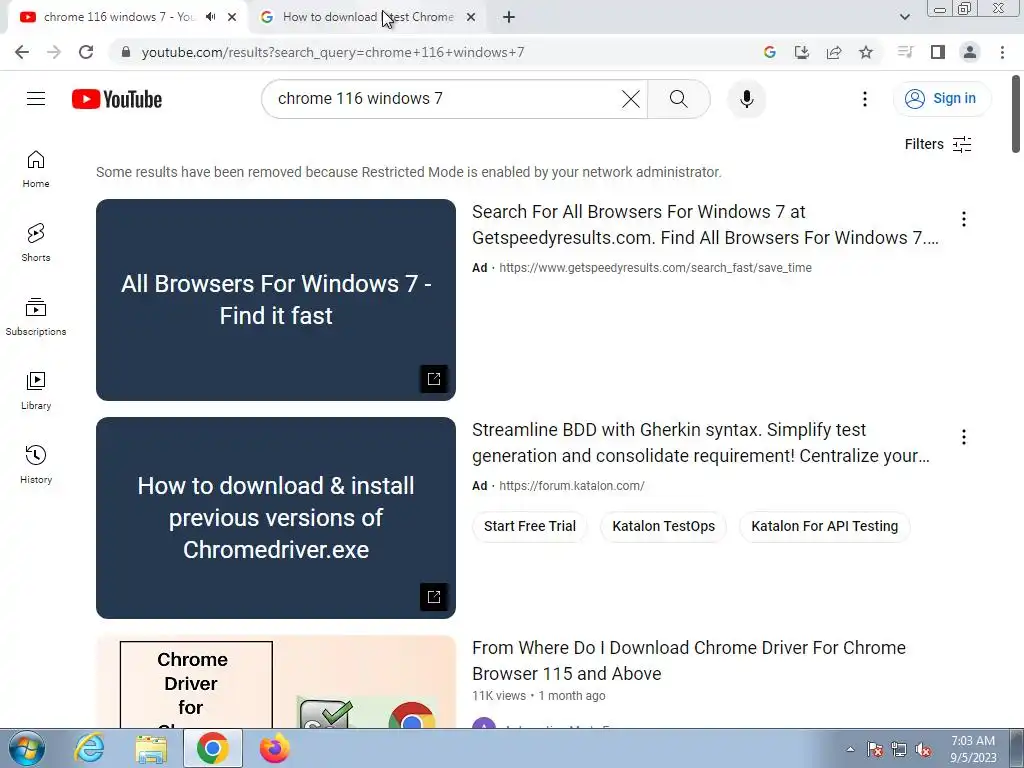
Task: Open Subscriptions from the sidebar
Action: pos(36,317)
